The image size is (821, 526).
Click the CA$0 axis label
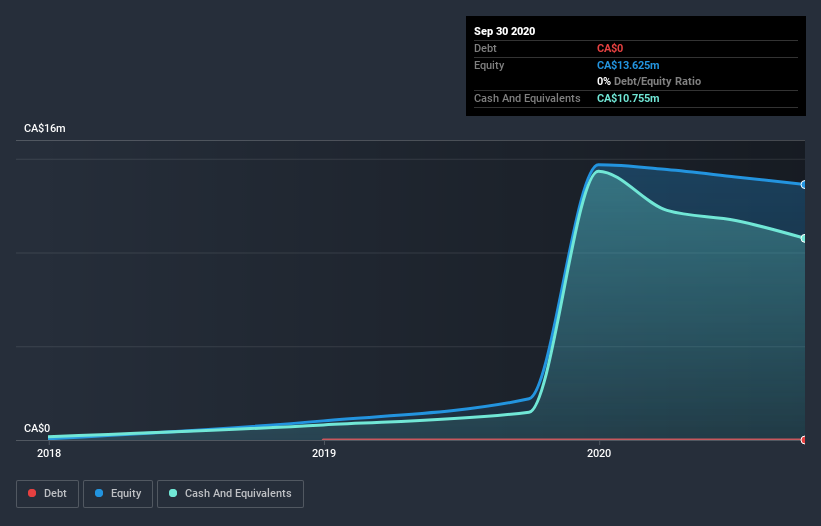point(37,428)
